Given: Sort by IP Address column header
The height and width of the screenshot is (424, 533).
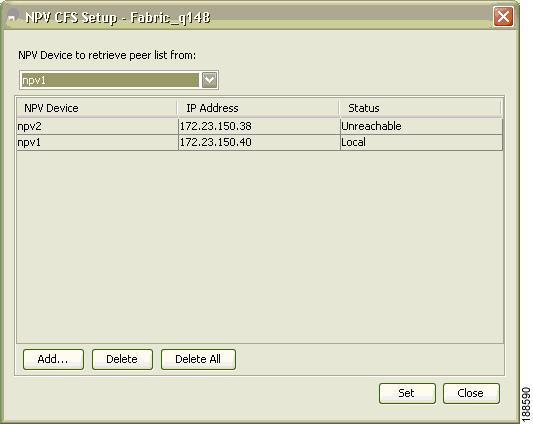Looking at the screenshot, I should click(x=258, y=108).
